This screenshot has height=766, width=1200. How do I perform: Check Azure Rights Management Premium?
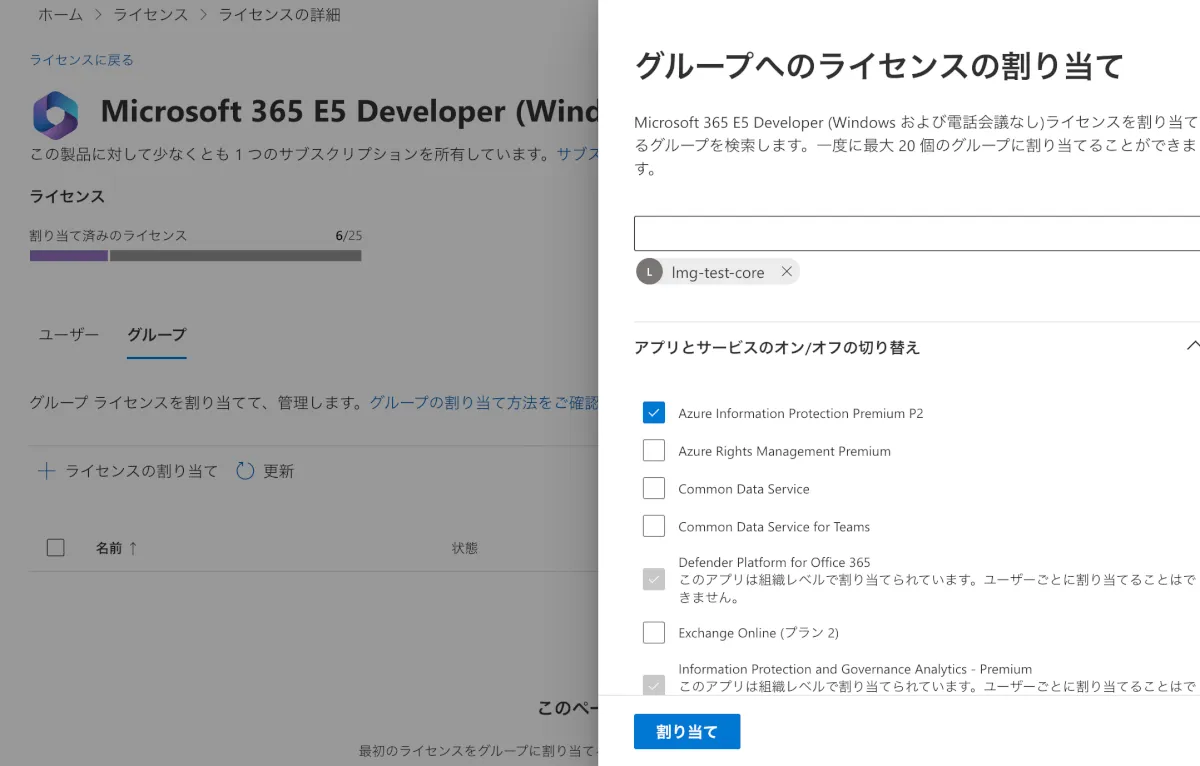pos(654,451)
